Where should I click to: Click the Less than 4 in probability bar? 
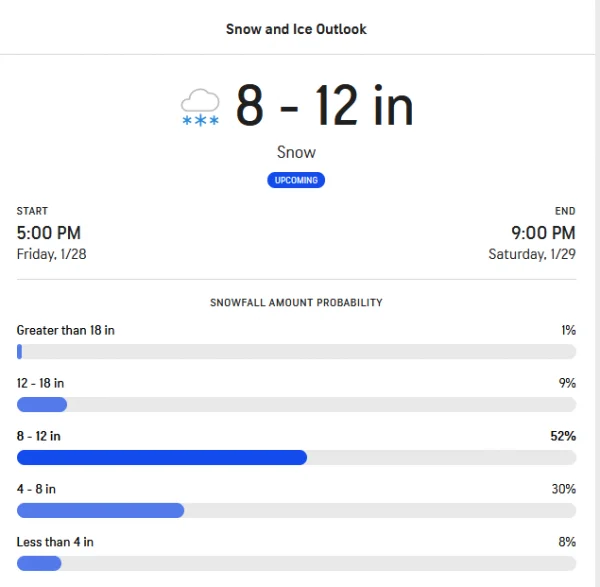[x=297, y=563]
